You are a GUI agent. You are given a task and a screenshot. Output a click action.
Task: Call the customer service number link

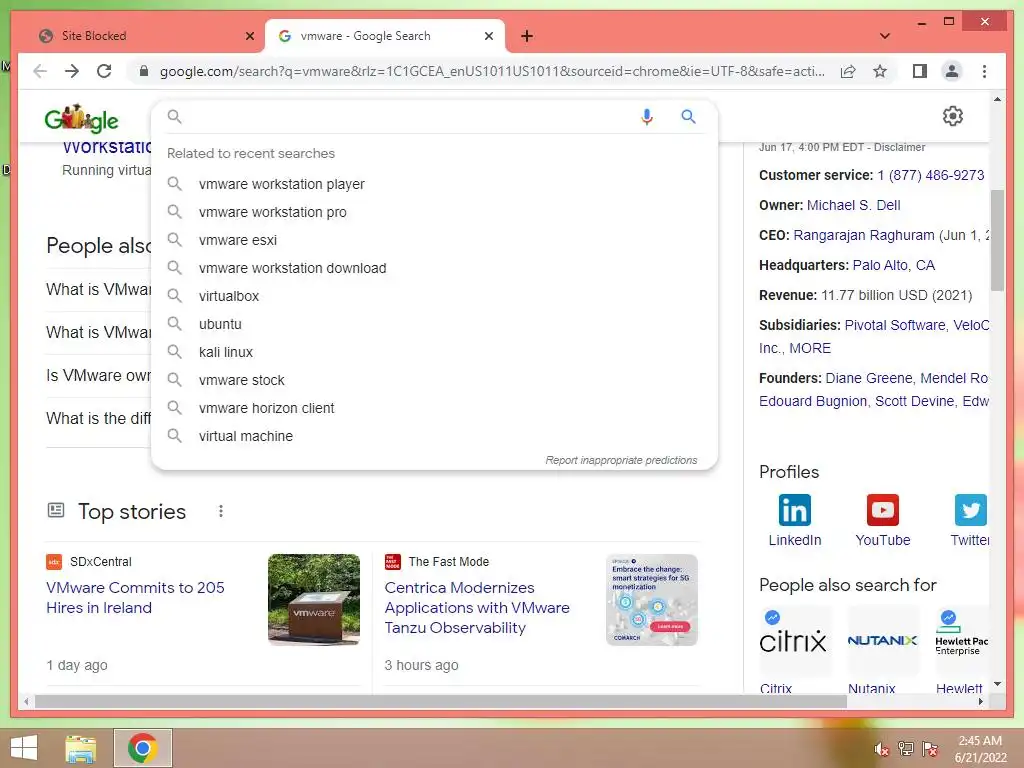931,175
